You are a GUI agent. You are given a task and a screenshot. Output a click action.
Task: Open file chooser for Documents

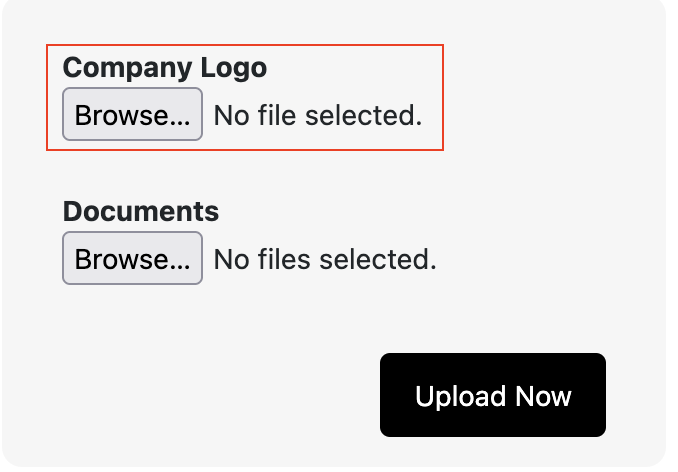click(132, 259)
